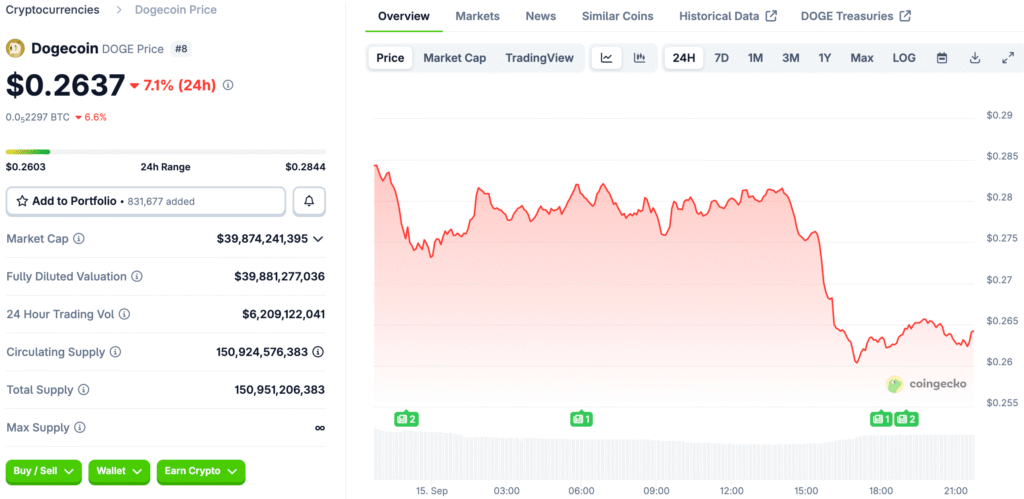The height and width of the screenshot is (499, 1024).
Task: Select the 3M time range
Action: [x=790, y=58]
